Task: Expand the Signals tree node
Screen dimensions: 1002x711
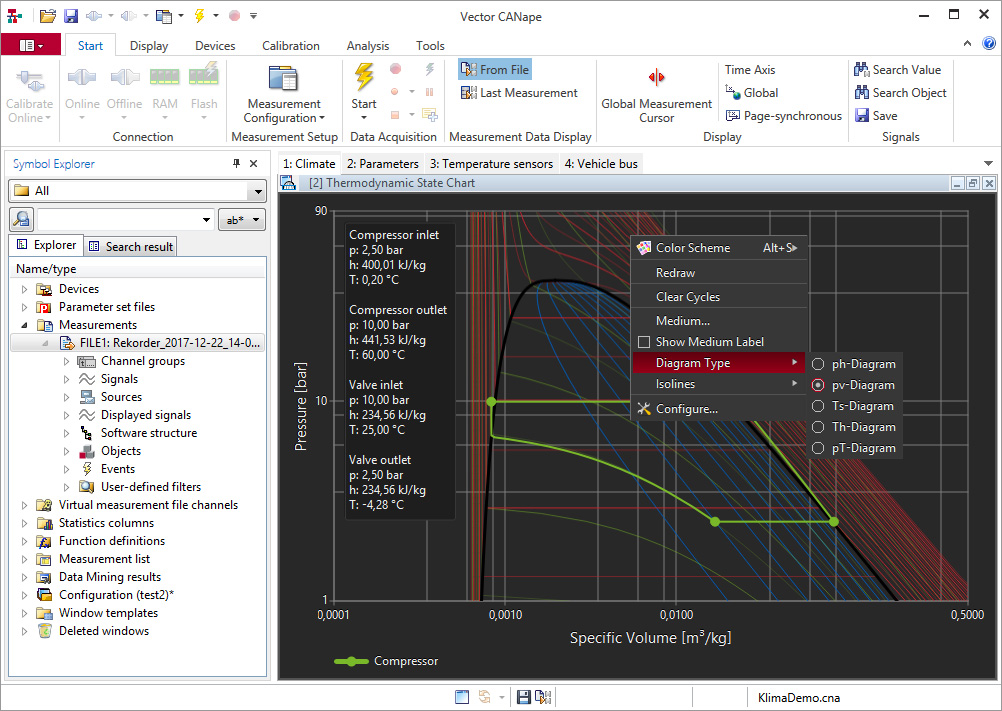Action: 66,379
